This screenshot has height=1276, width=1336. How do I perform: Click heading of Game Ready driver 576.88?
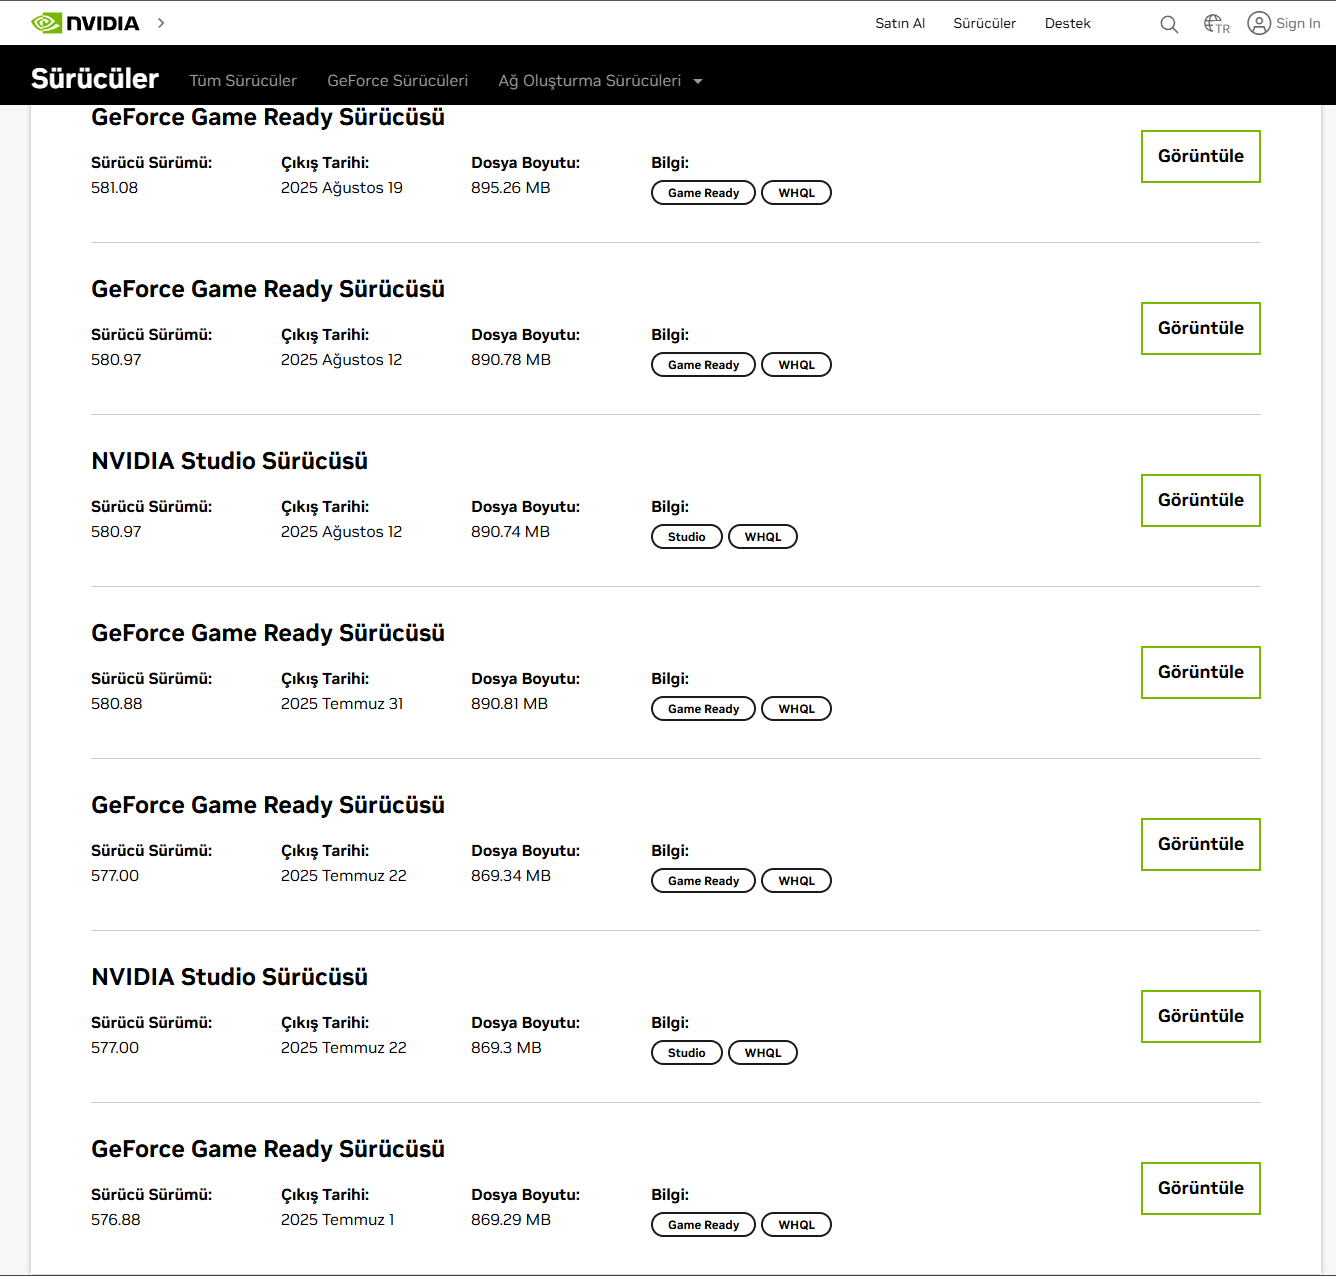pyautogui.click(x=268, y=1149)
